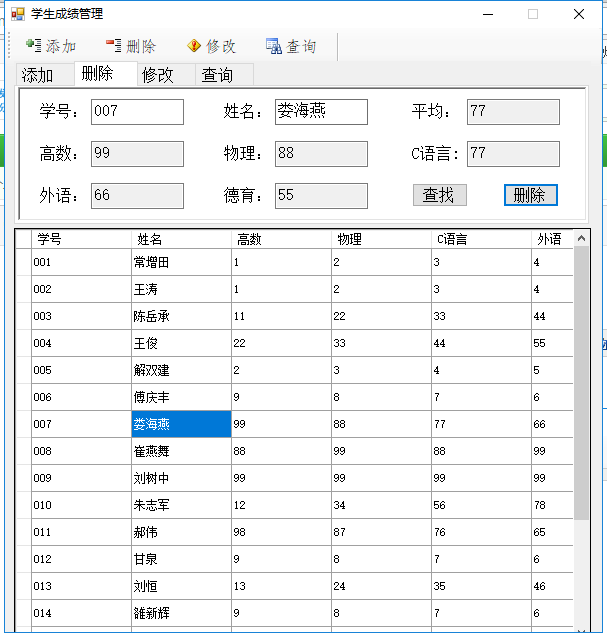Click the scroll-up arrow of the grid
The height and width of the screenshot is (637, 607).
click(x=581, y=238)
